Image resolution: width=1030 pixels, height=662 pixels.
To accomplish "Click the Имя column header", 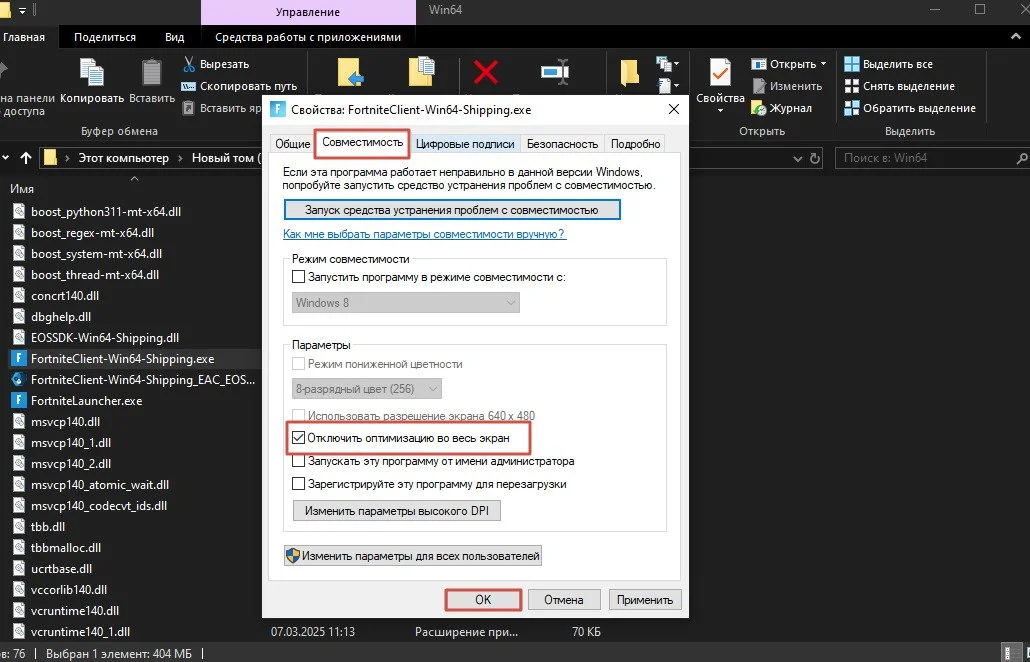I will pyautogui.click(x=22, y=189).
